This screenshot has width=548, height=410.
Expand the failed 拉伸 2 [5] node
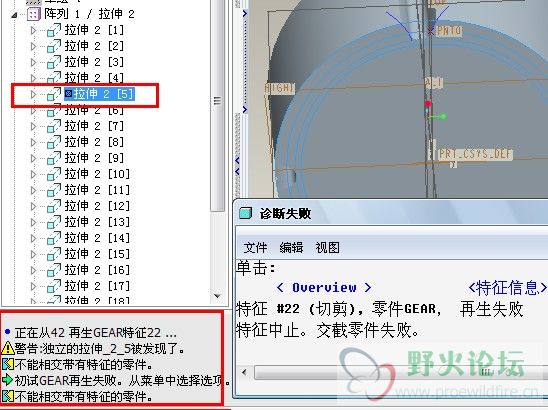[x=34, y=94]
